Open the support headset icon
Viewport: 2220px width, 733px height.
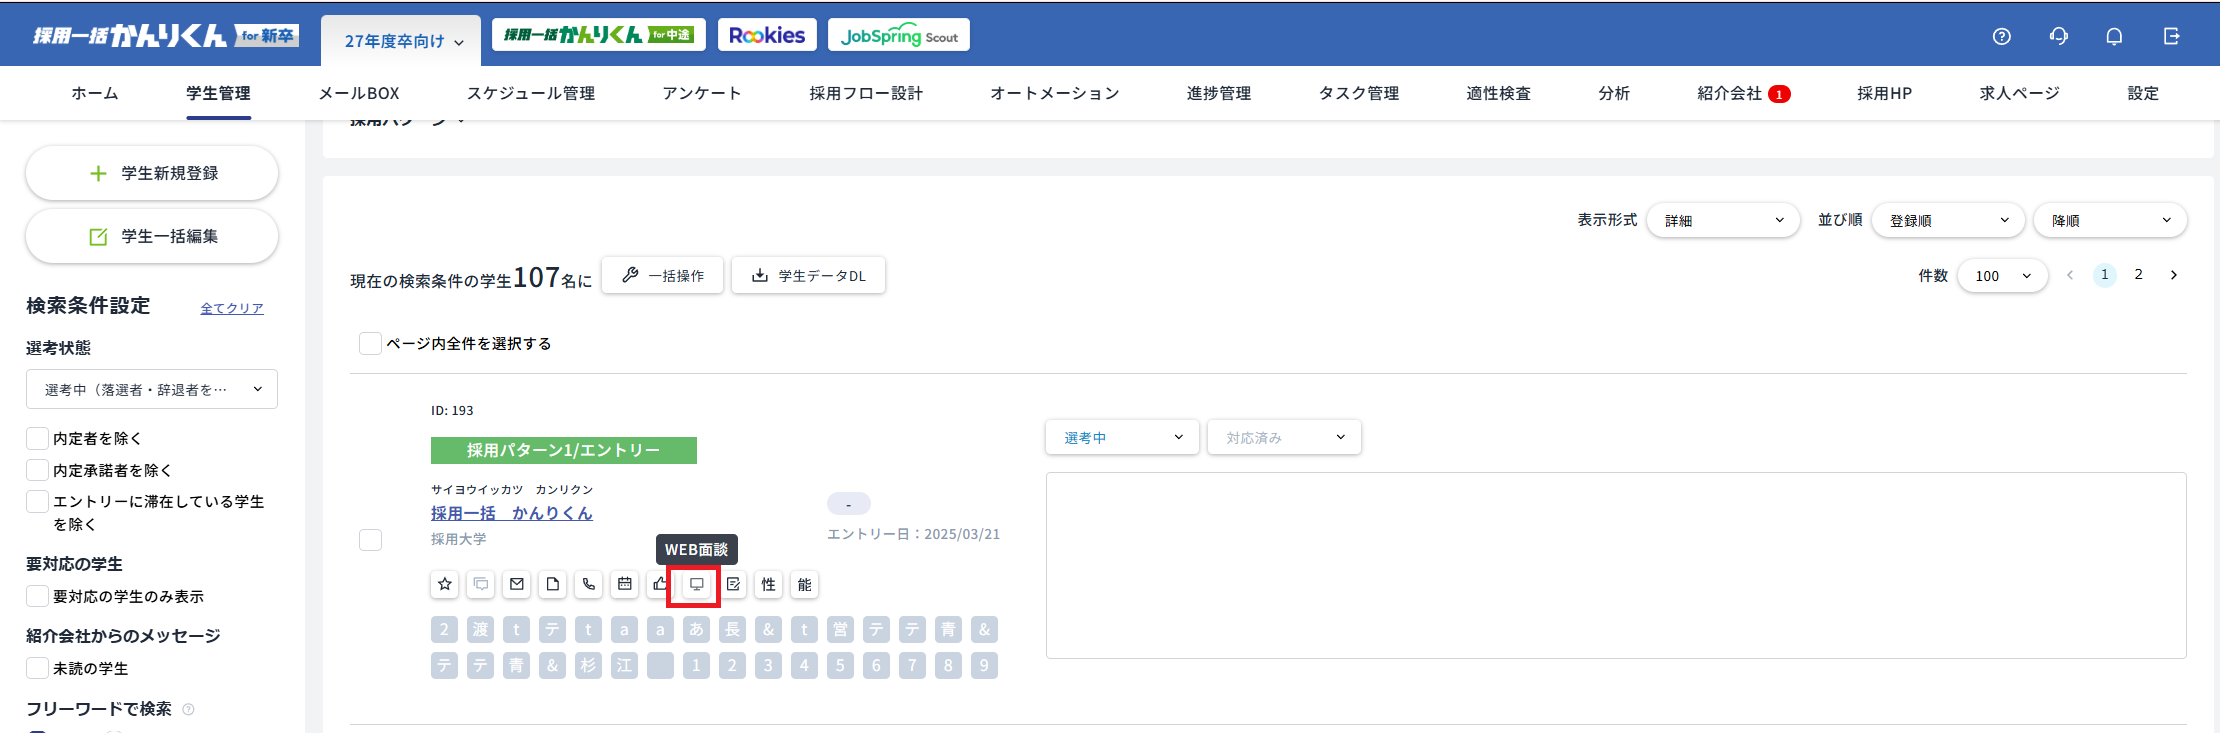2059,36
